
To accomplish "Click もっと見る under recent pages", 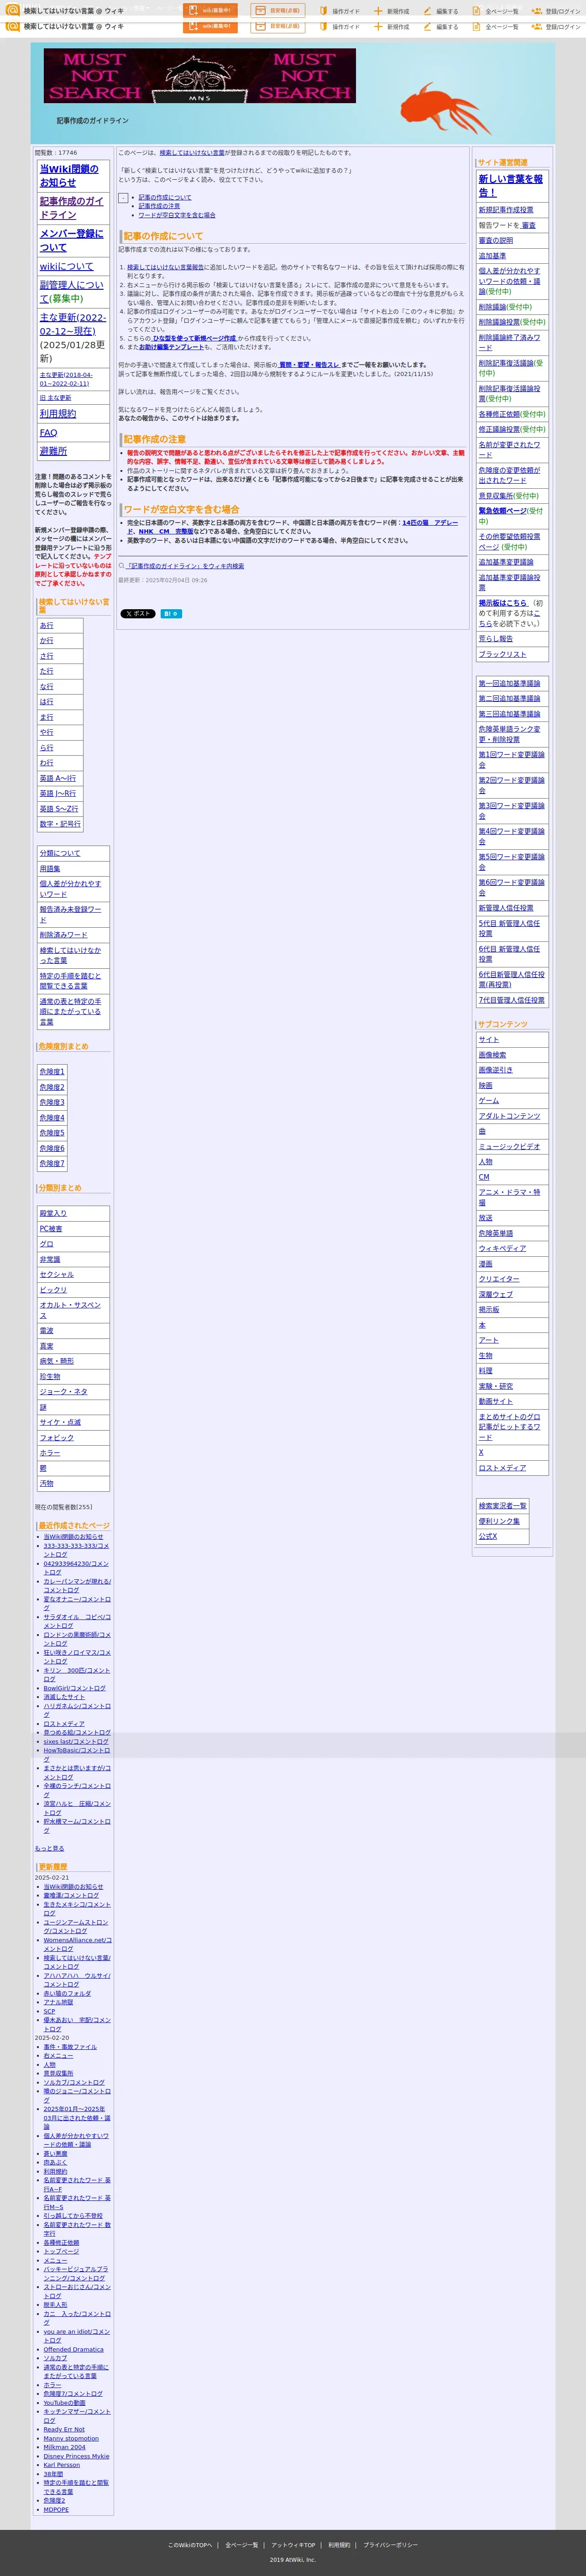I will 49,1848.
